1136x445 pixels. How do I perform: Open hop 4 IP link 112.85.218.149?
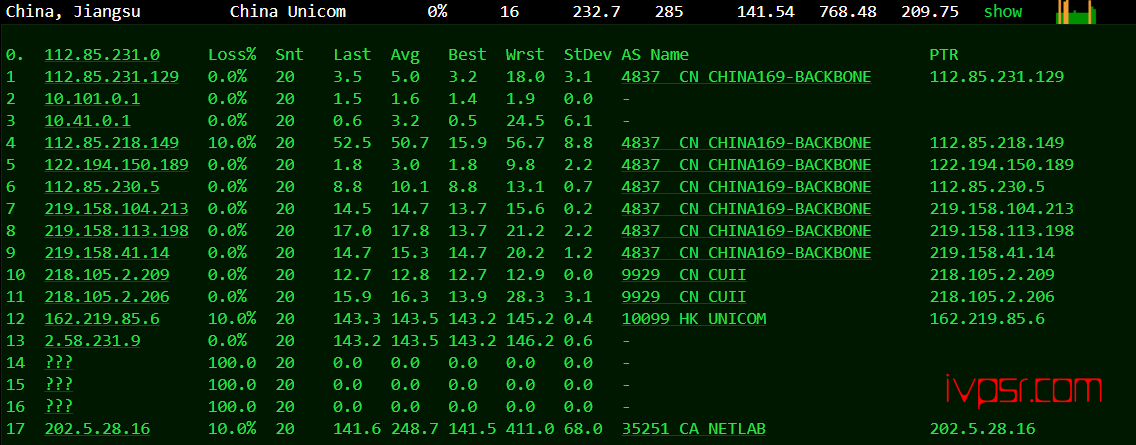pos(112,143)
